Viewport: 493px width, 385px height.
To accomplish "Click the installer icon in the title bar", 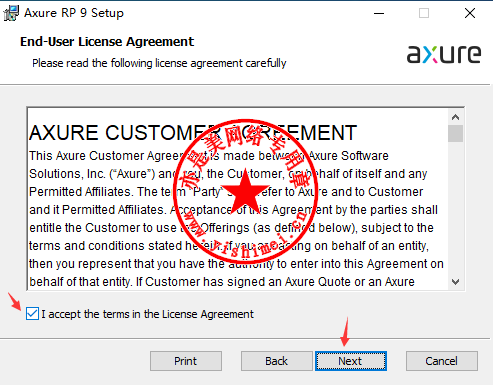I will 11,13.
